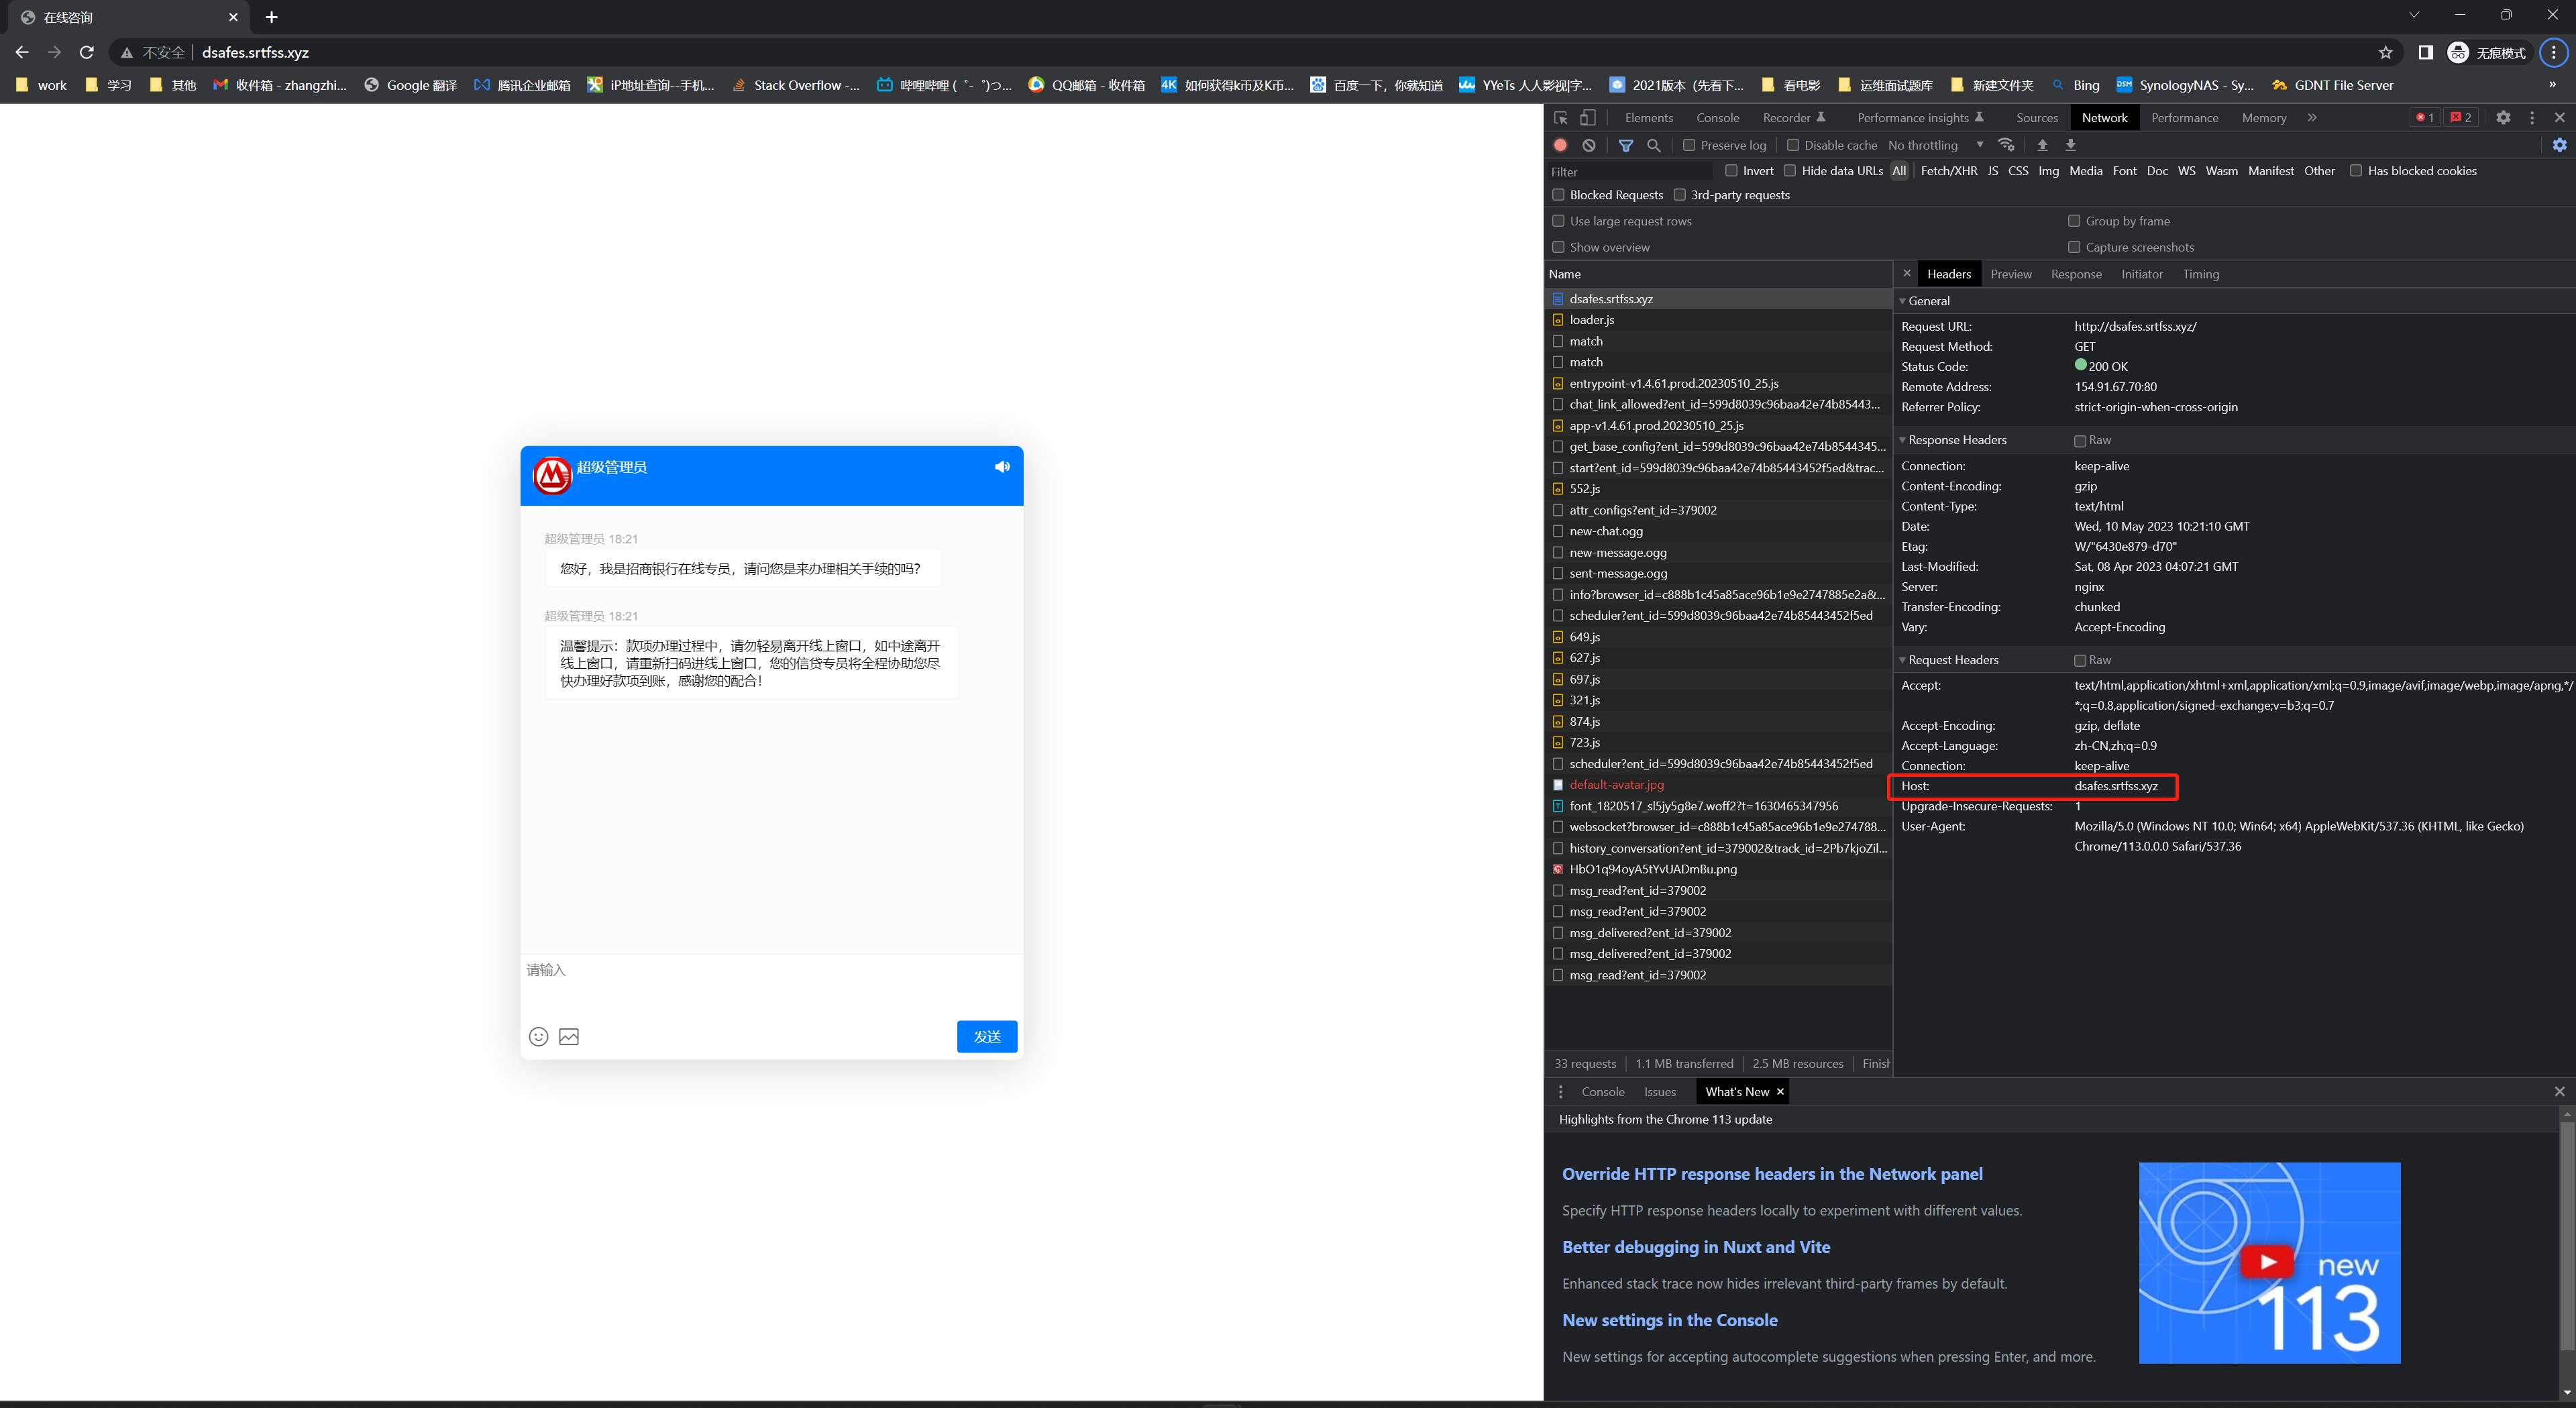Enable the Preserve log checkbox
The height and width of the screenshot is (1408, 2576).
coord(1689,145)
